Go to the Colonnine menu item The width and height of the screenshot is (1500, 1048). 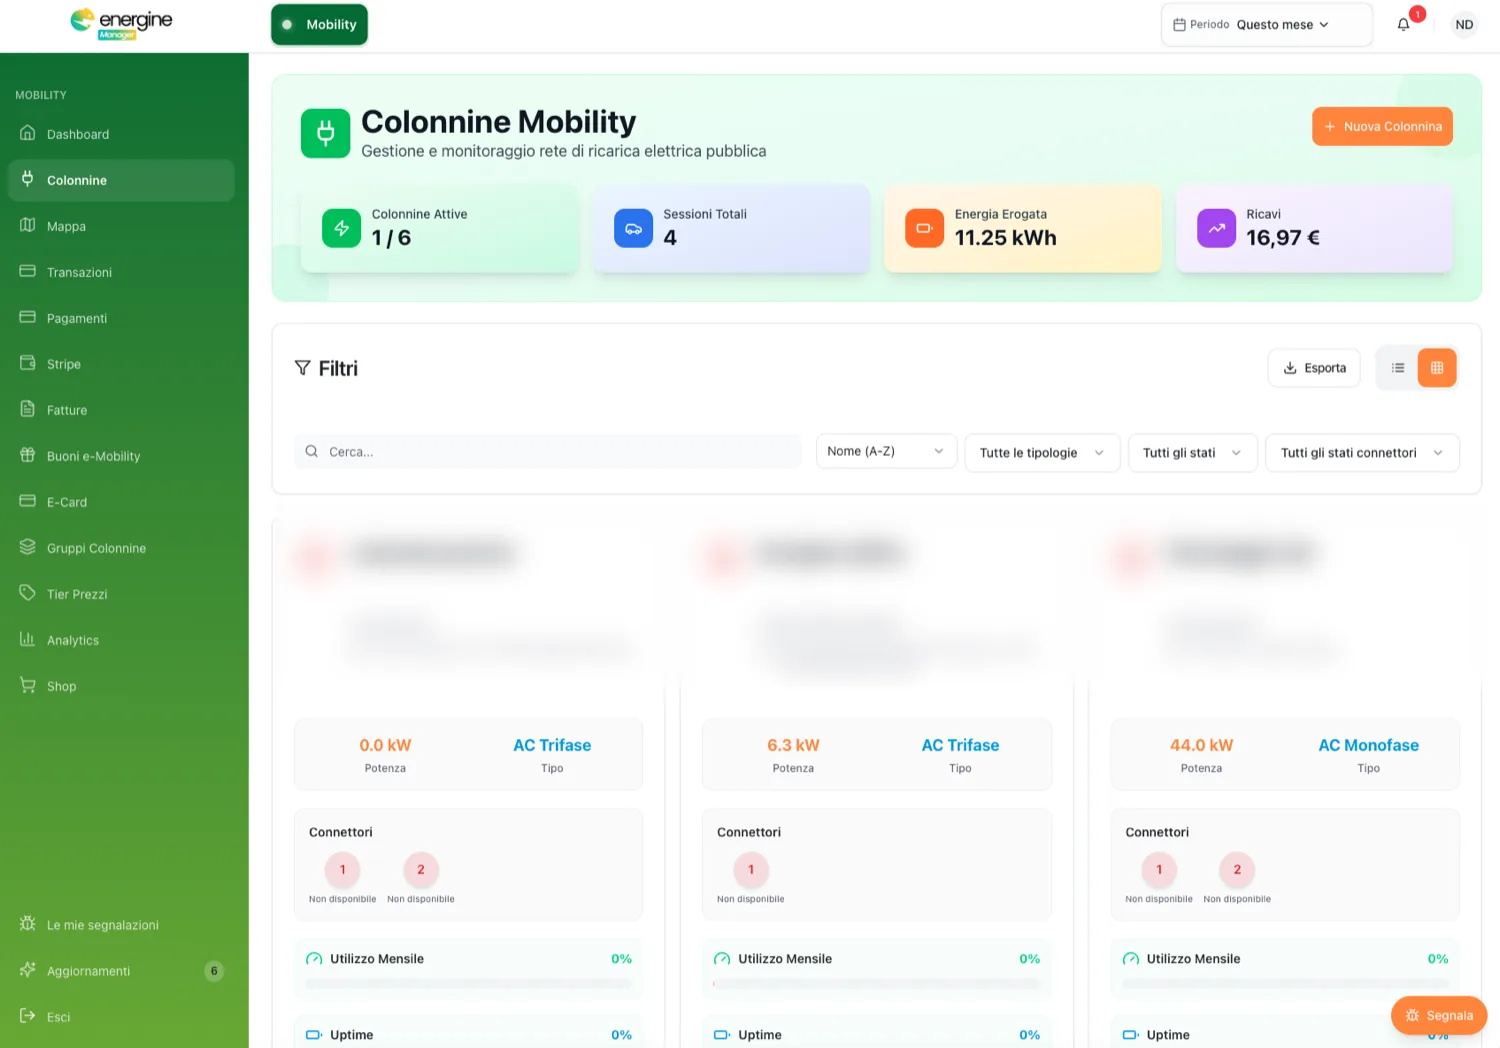(x=121, y=180)
